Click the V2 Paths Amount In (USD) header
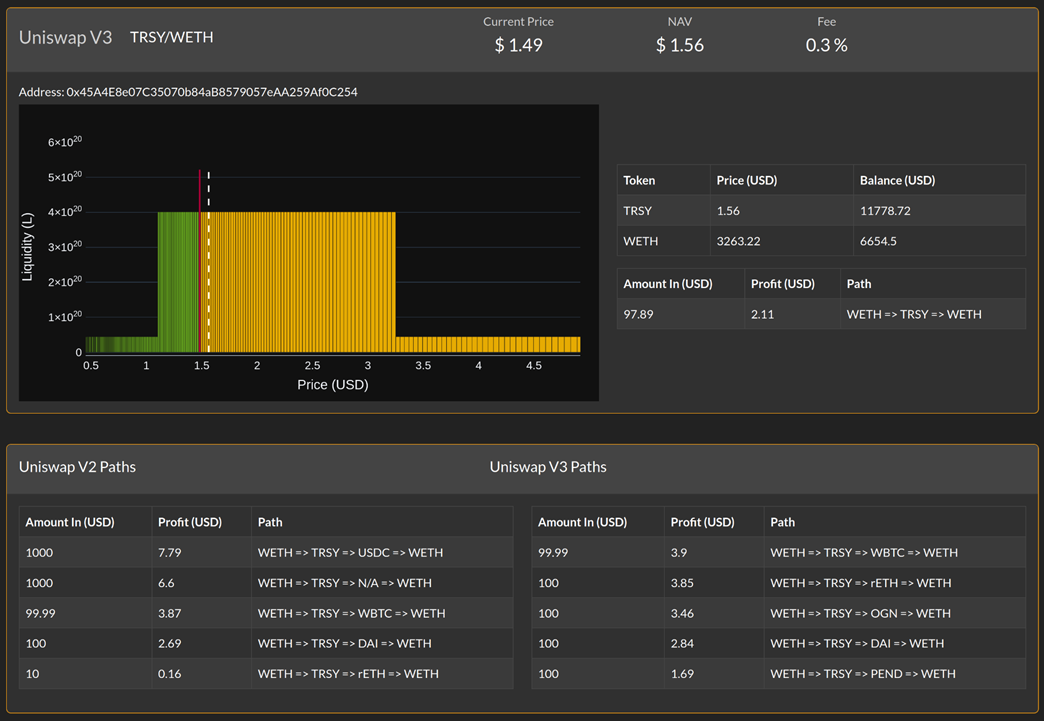Viewport: 1044px width, 721px height. click(x=70, y=522)
